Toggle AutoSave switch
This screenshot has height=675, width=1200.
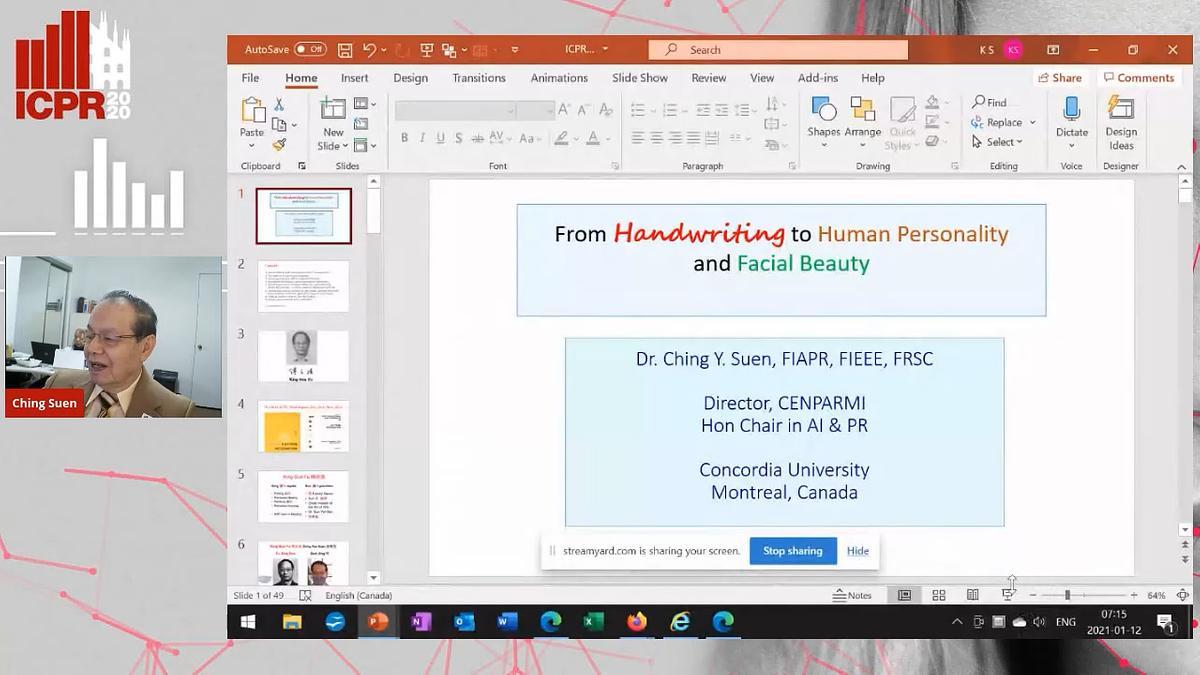tap(310, 49)
